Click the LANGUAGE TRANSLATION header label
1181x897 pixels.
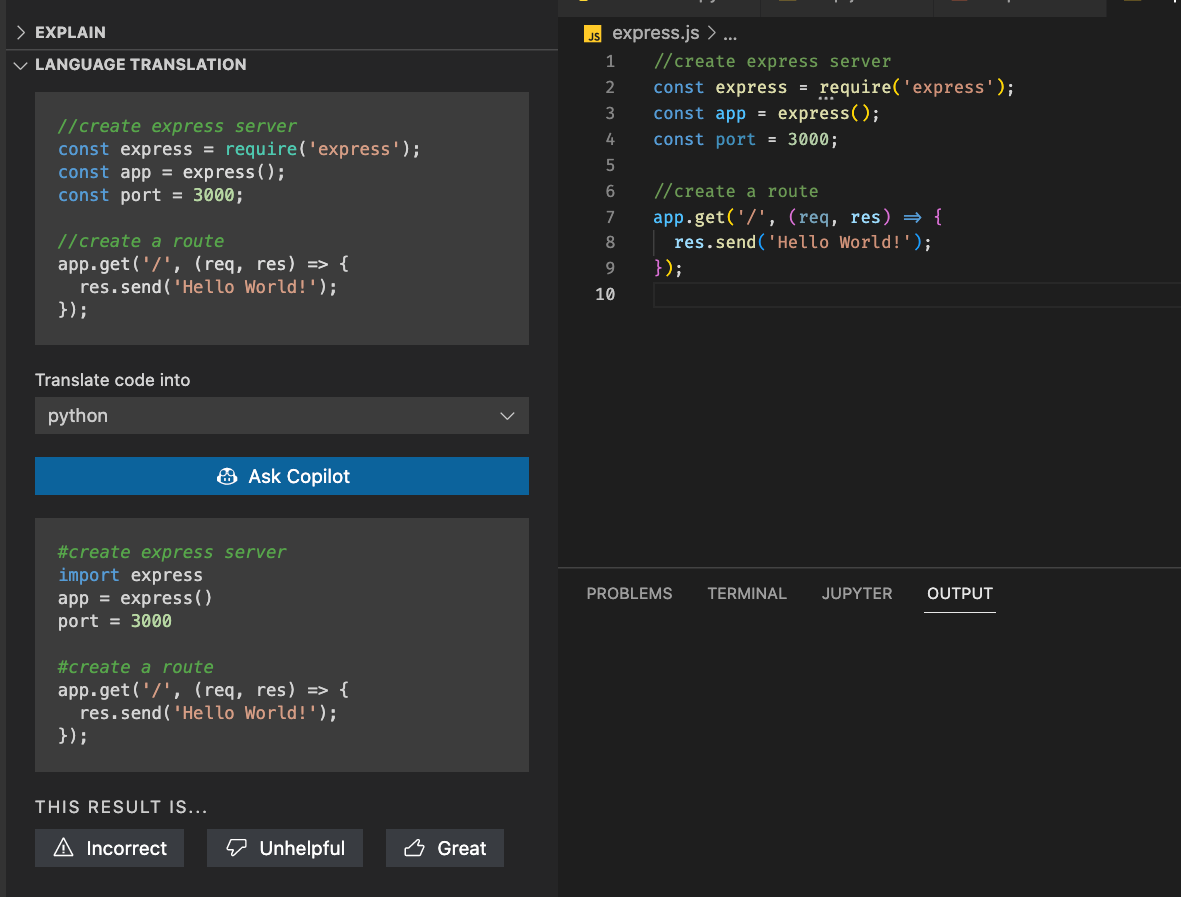pos(140,65)
